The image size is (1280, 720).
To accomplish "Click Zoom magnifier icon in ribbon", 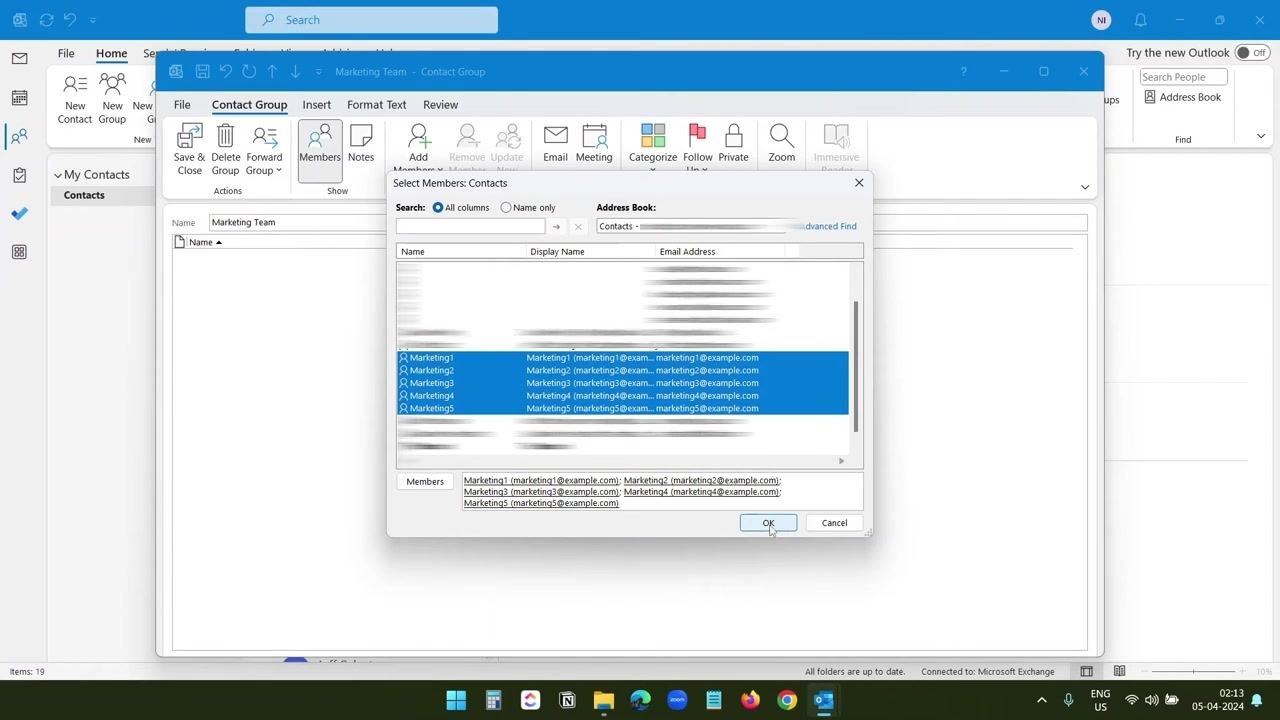I will point(782,143).
